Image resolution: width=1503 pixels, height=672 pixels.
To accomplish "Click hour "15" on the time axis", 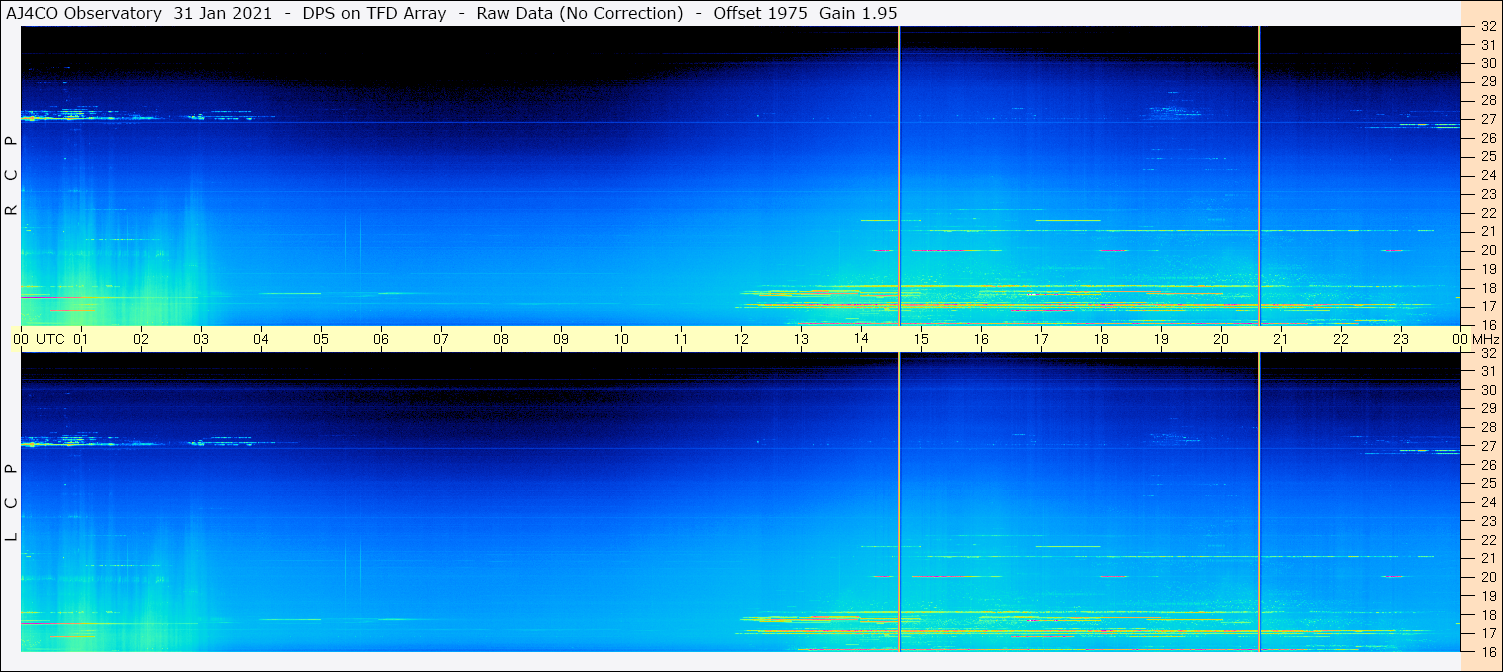I will 921,339.
